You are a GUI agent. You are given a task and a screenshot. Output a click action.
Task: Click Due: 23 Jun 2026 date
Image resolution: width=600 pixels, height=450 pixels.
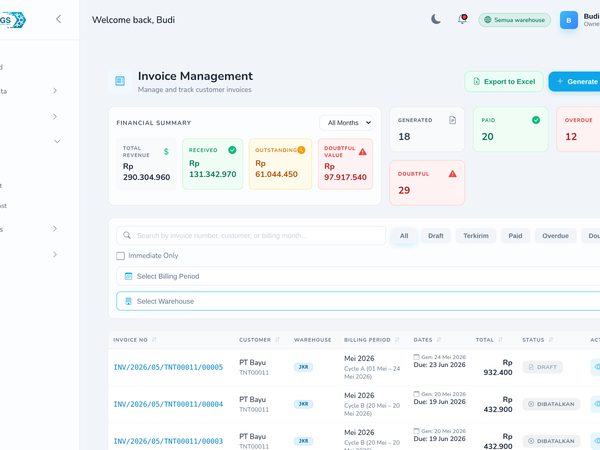[439, 365]
